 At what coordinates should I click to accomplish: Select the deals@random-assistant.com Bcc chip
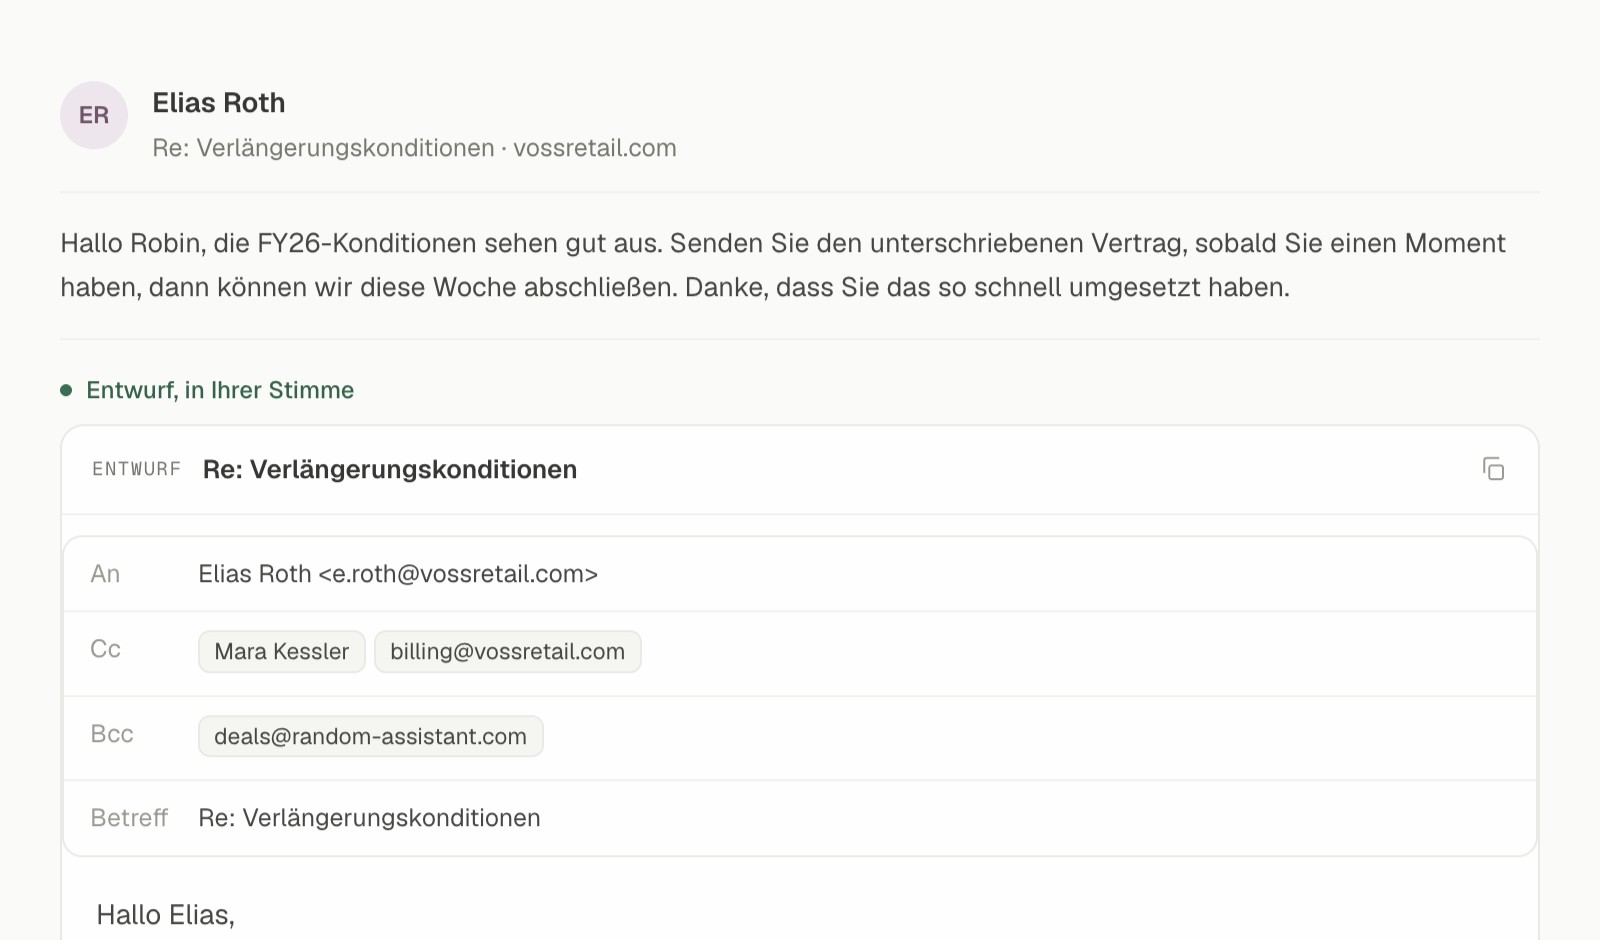[x=371, y=737]
